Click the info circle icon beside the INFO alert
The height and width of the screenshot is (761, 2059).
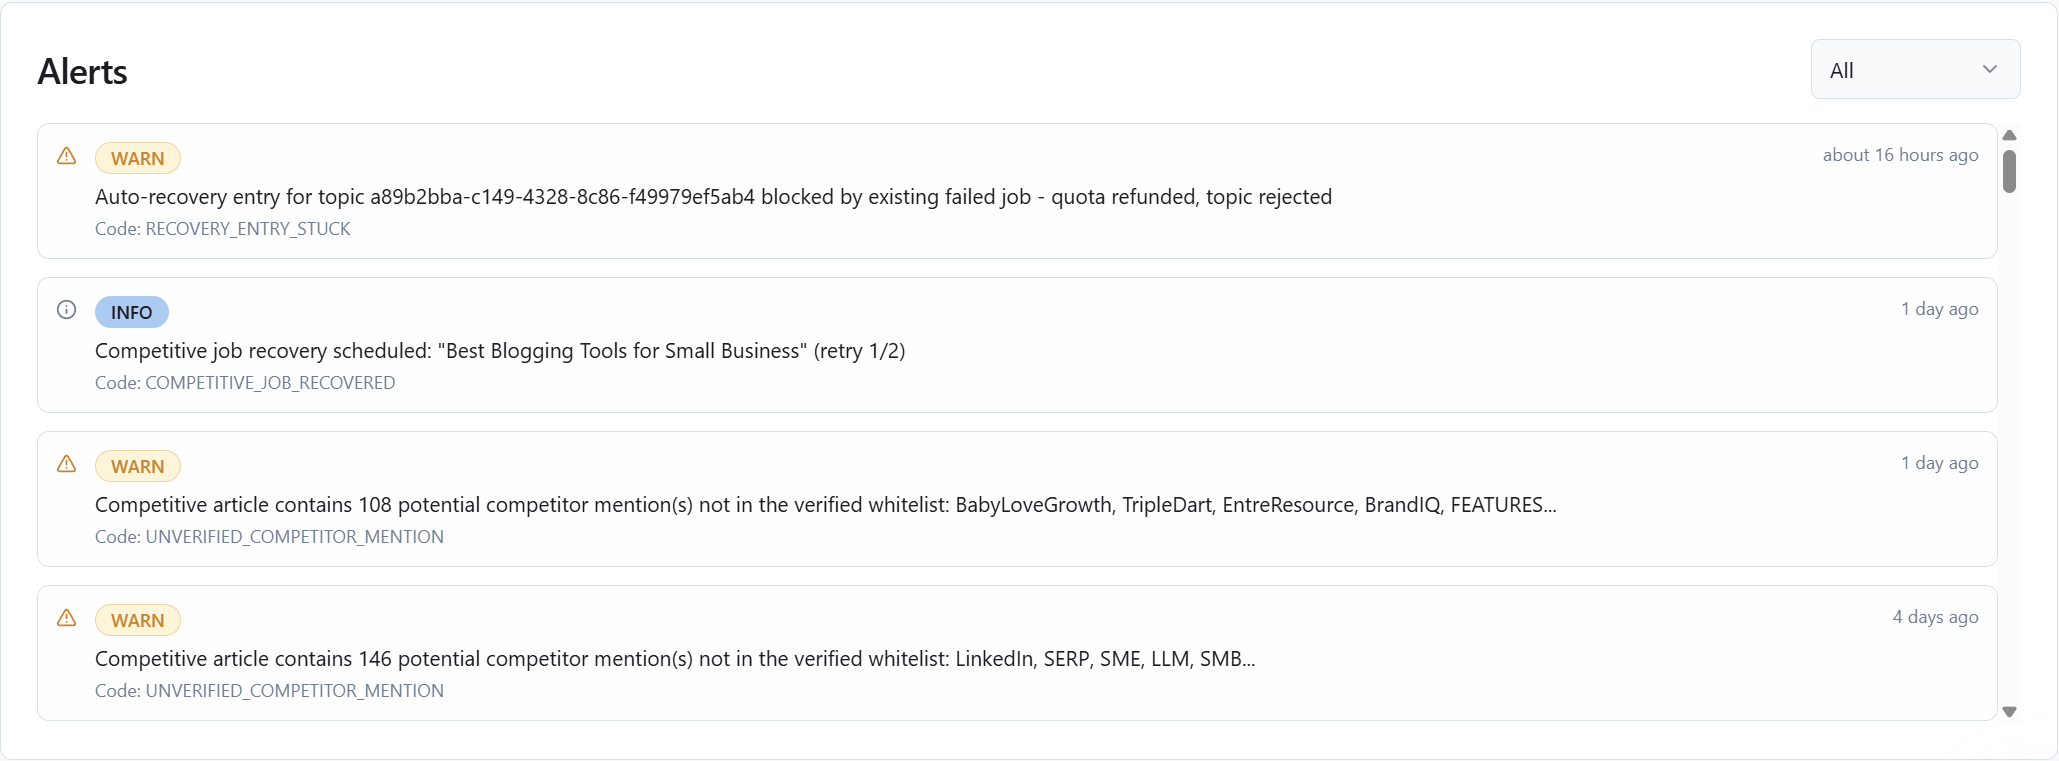(x=66, y=310)
